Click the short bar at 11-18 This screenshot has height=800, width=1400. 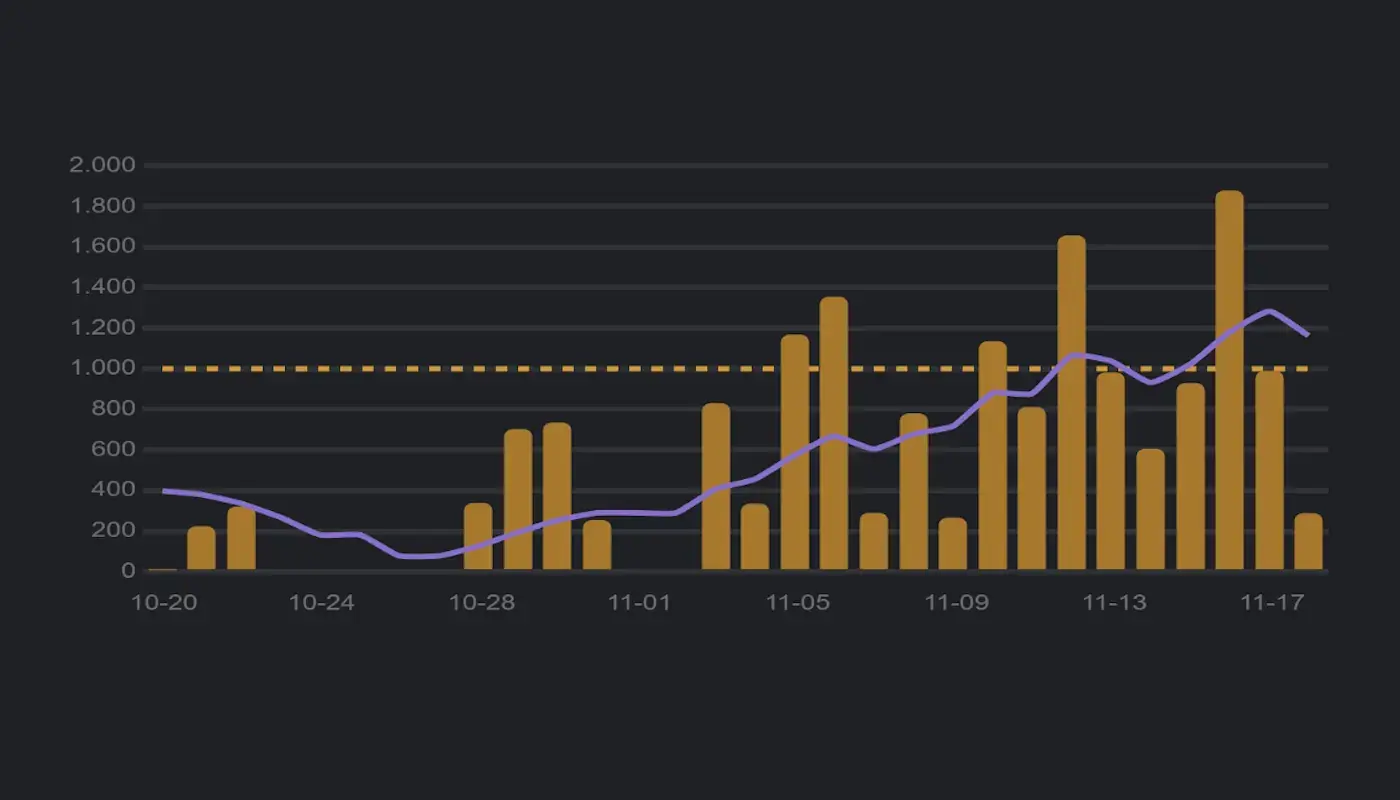1311,540
